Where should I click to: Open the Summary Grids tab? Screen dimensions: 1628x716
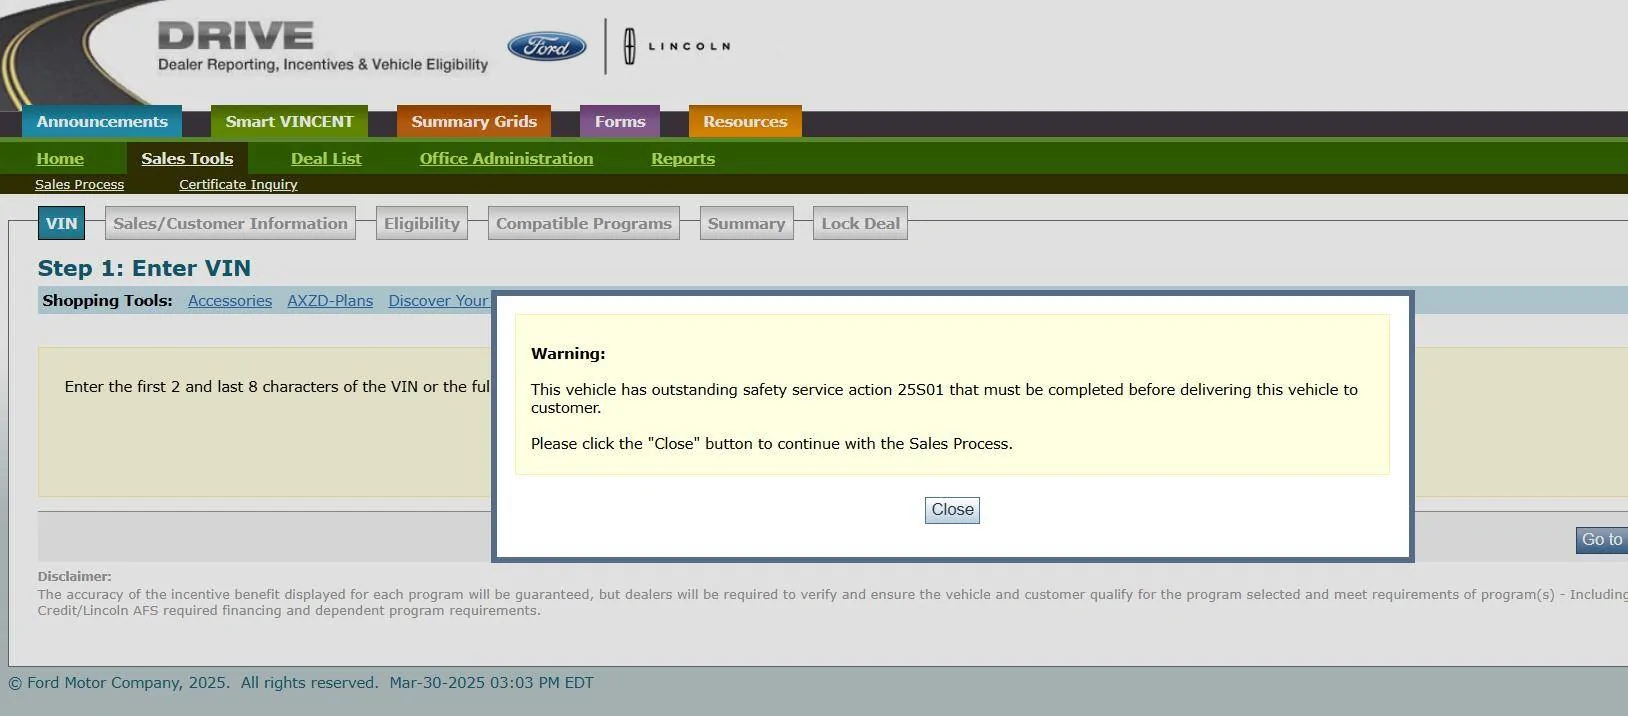(x=474, y=121)
